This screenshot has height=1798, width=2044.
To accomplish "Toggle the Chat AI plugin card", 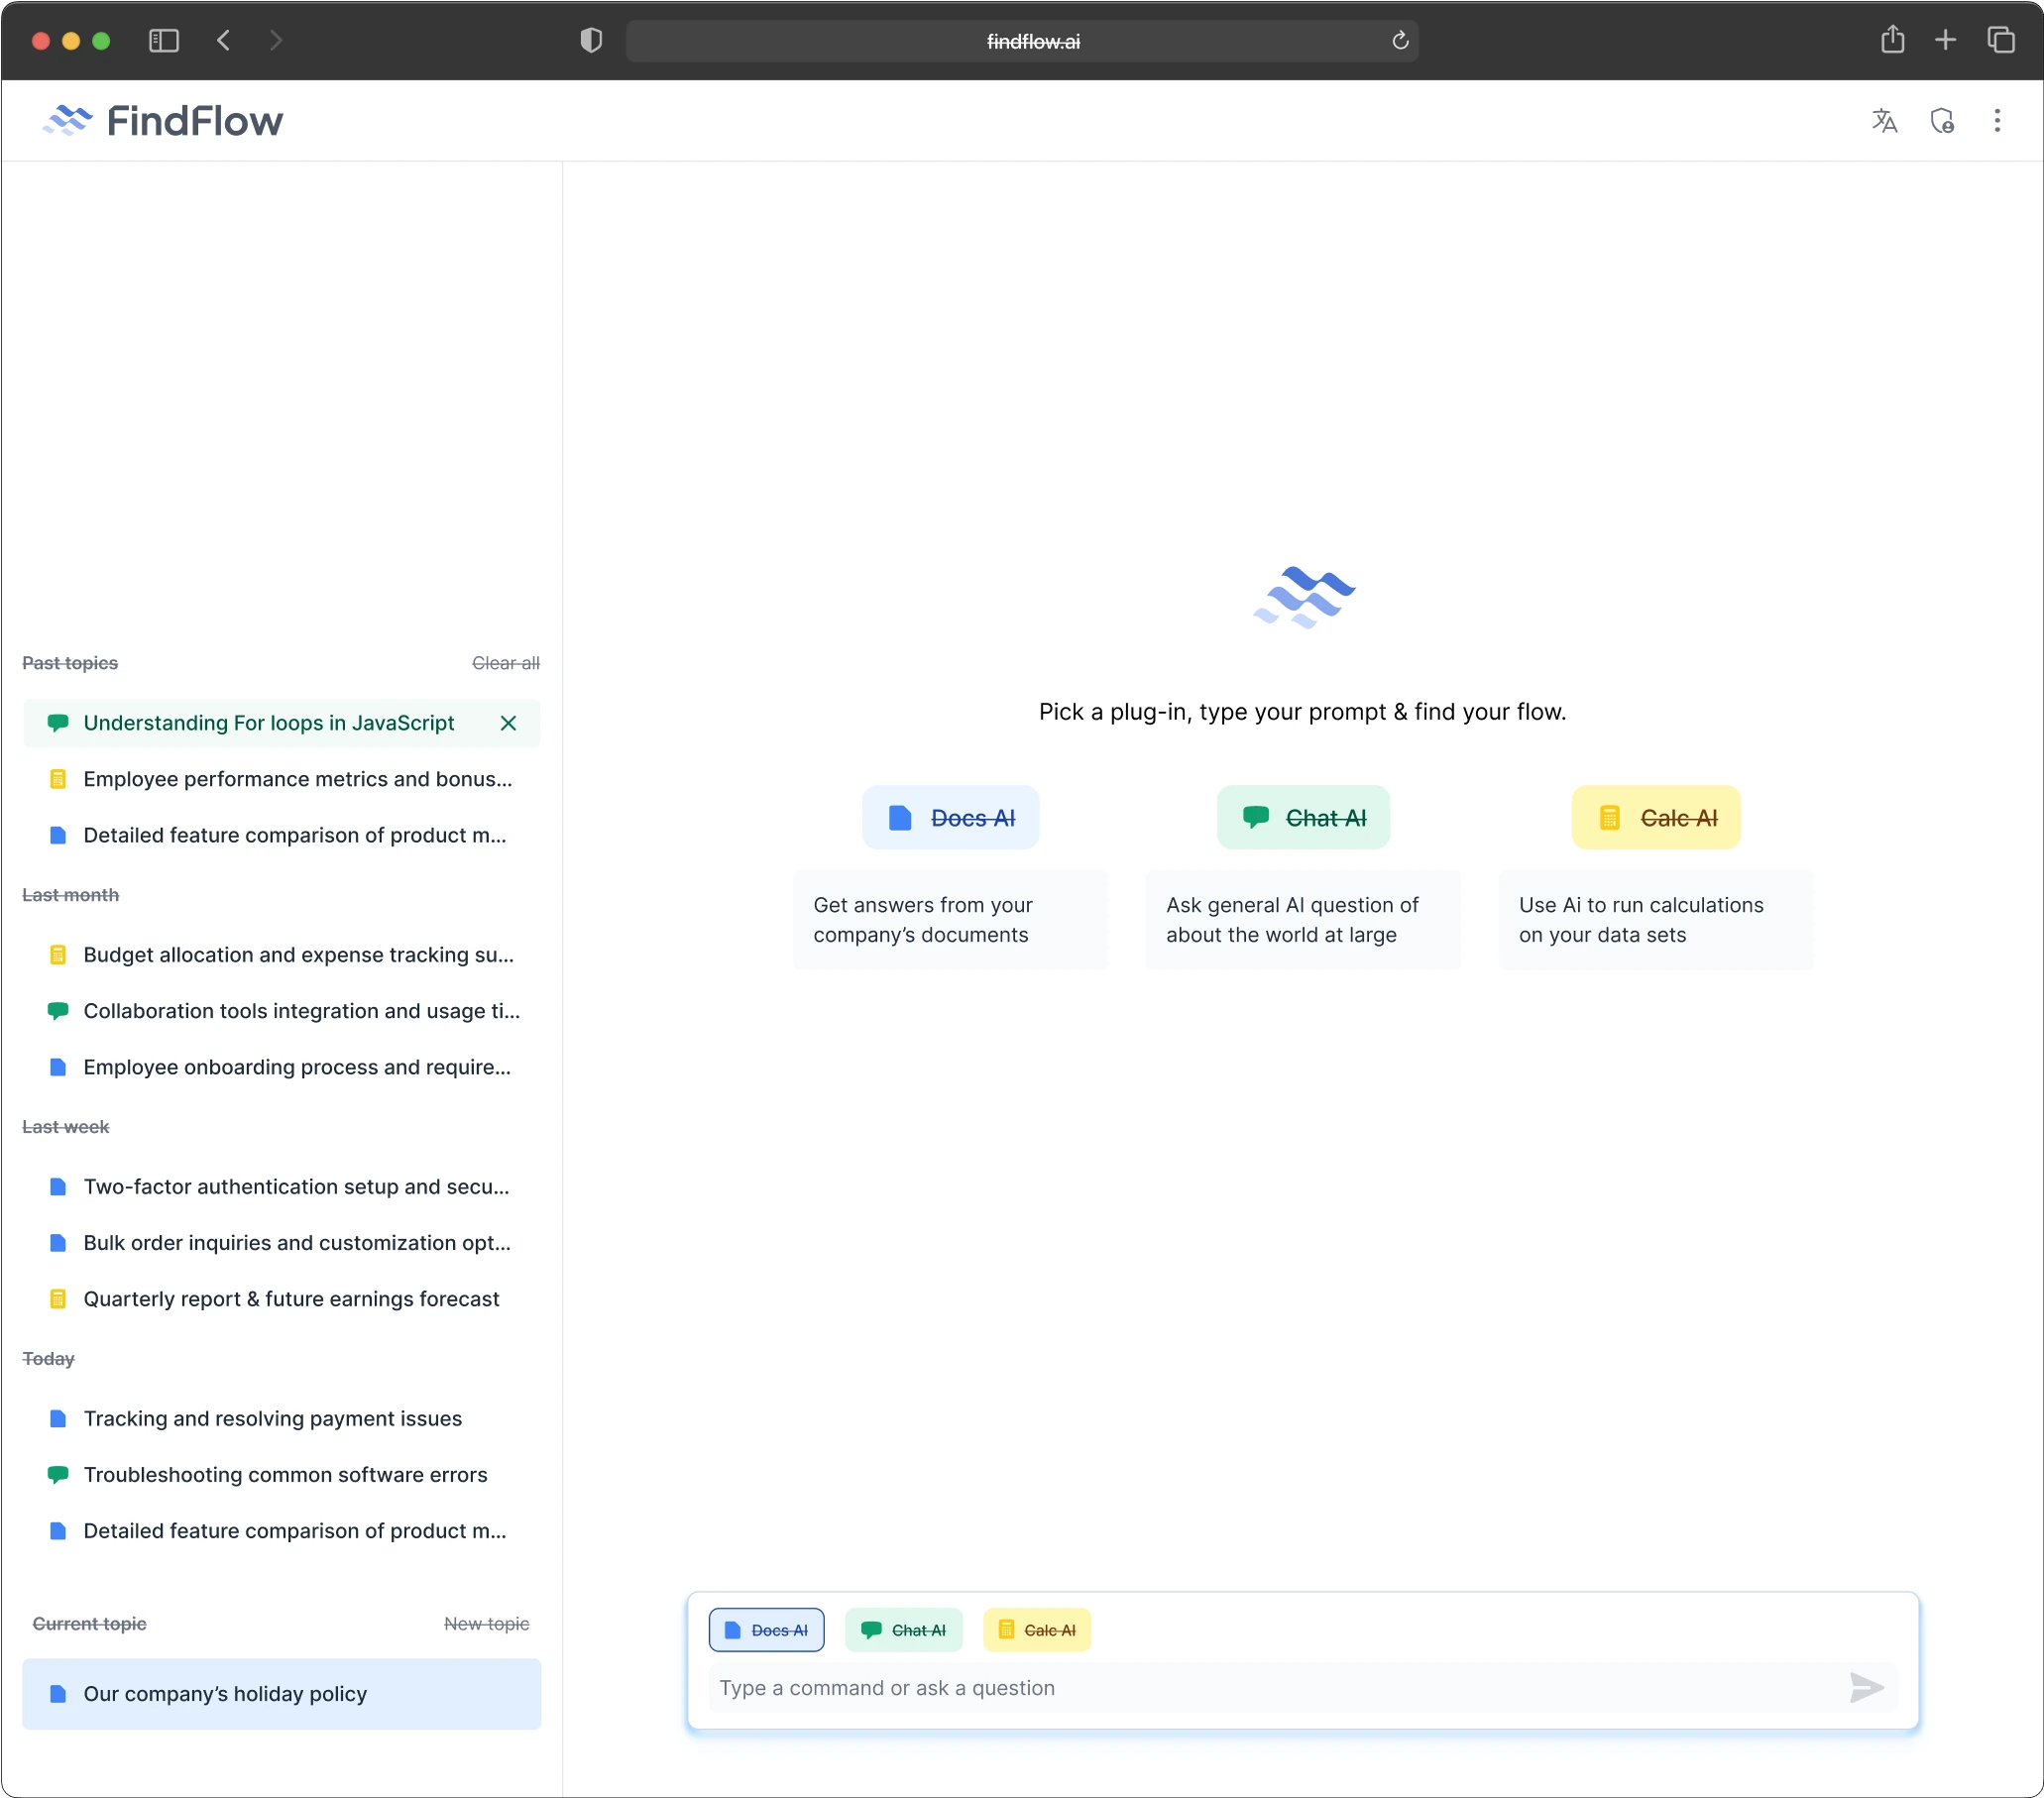I will 1302,817.
